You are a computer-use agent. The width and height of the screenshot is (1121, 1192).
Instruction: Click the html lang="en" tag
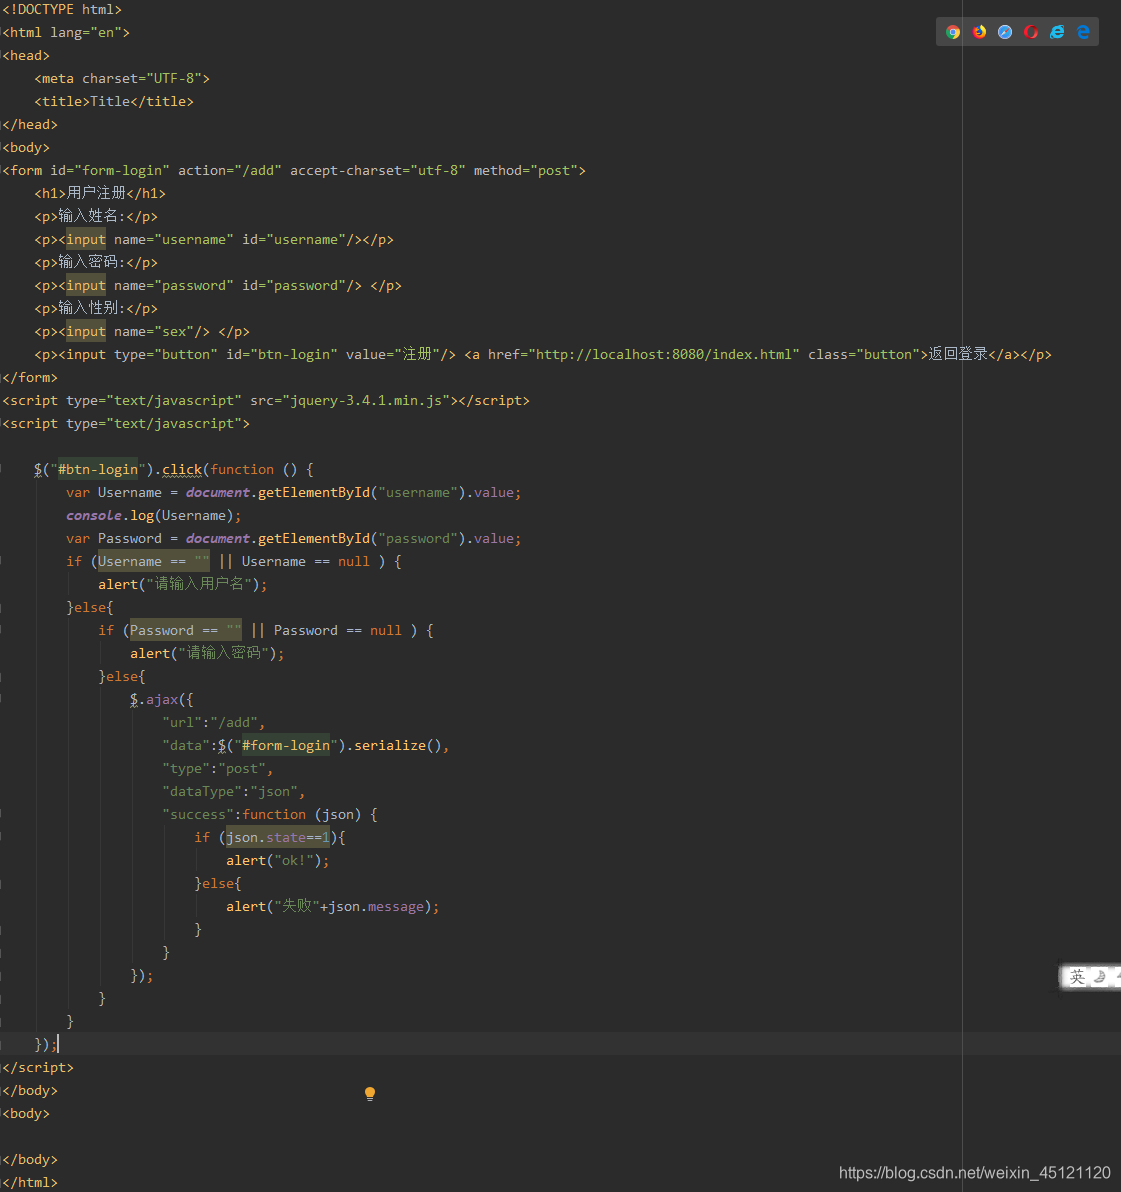(66, 33)
